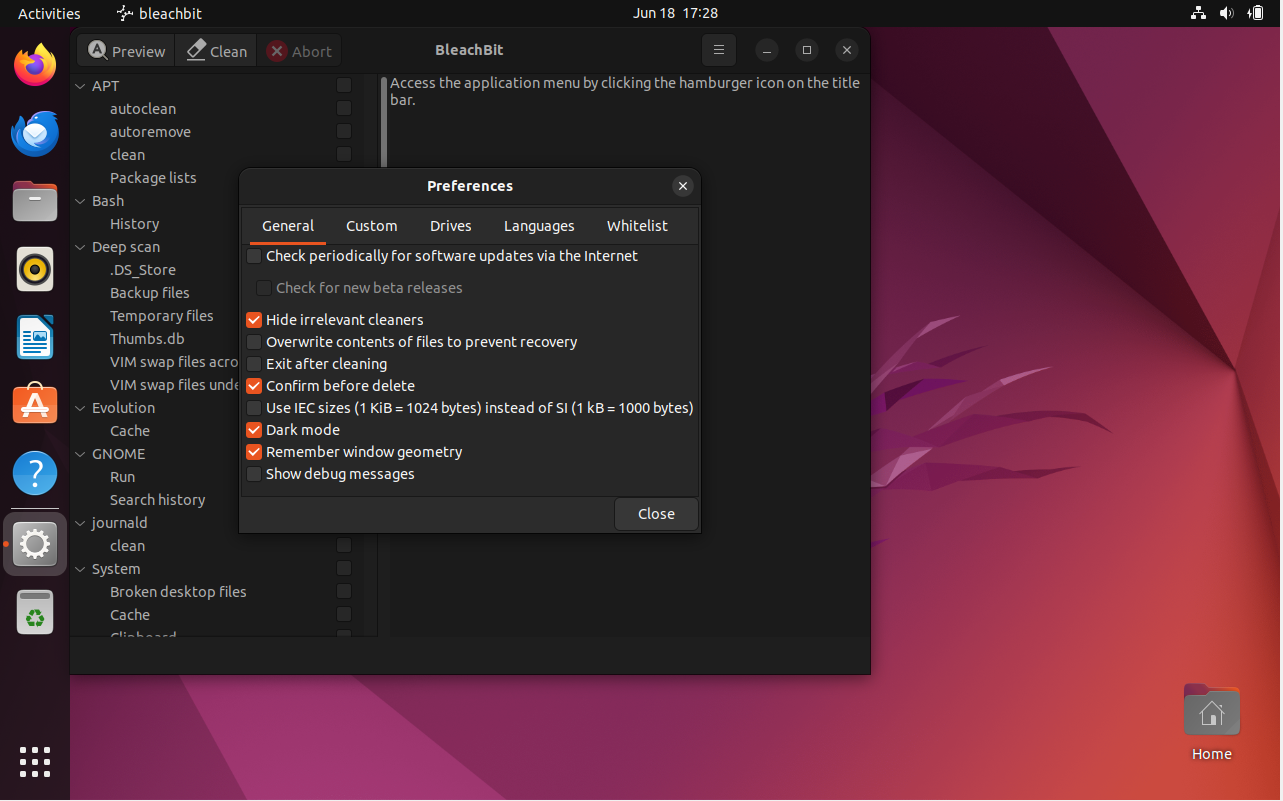This screenshot has width=1283, height=801.
Task: Open the Drives tab
Action: 451,226
